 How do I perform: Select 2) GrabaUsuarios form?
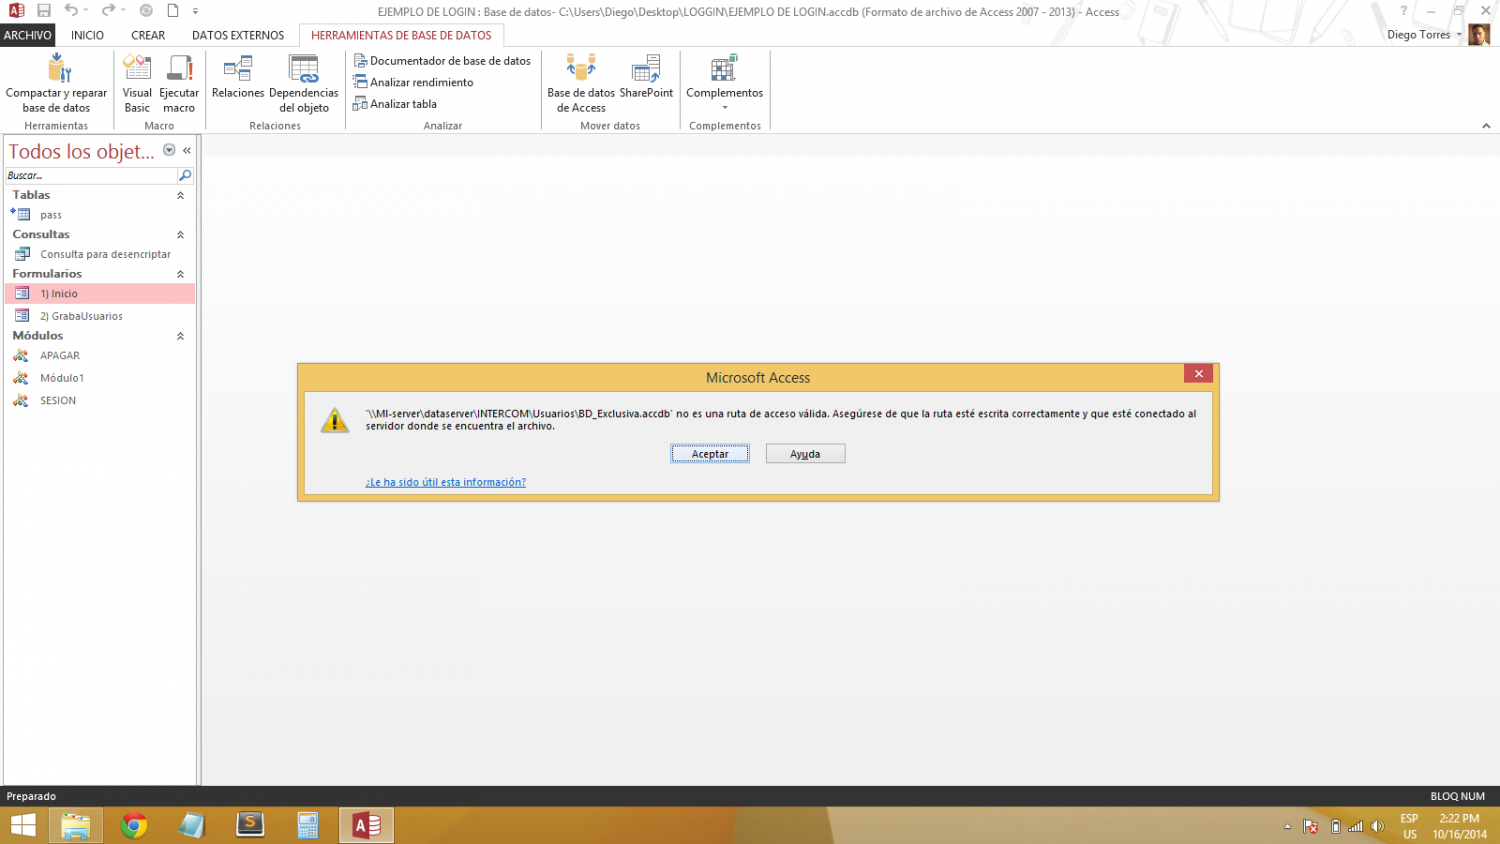[x=100, y=316]
